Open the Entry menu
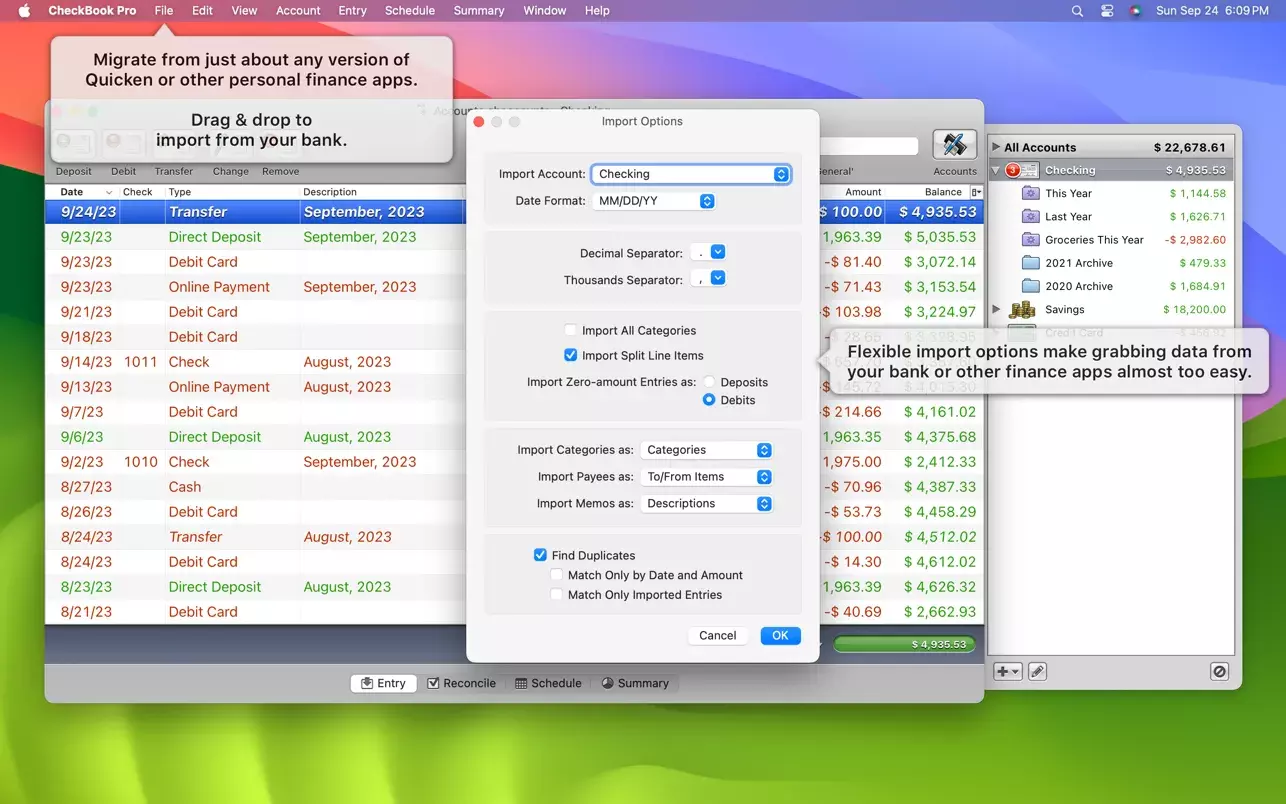Image resolution: width=1286 pixels, height=804 pixels. (x=352, y=10)
